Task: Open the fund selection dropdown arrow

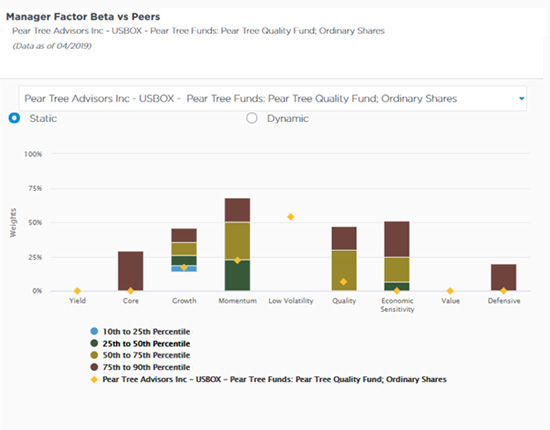Action: (522, 99)
